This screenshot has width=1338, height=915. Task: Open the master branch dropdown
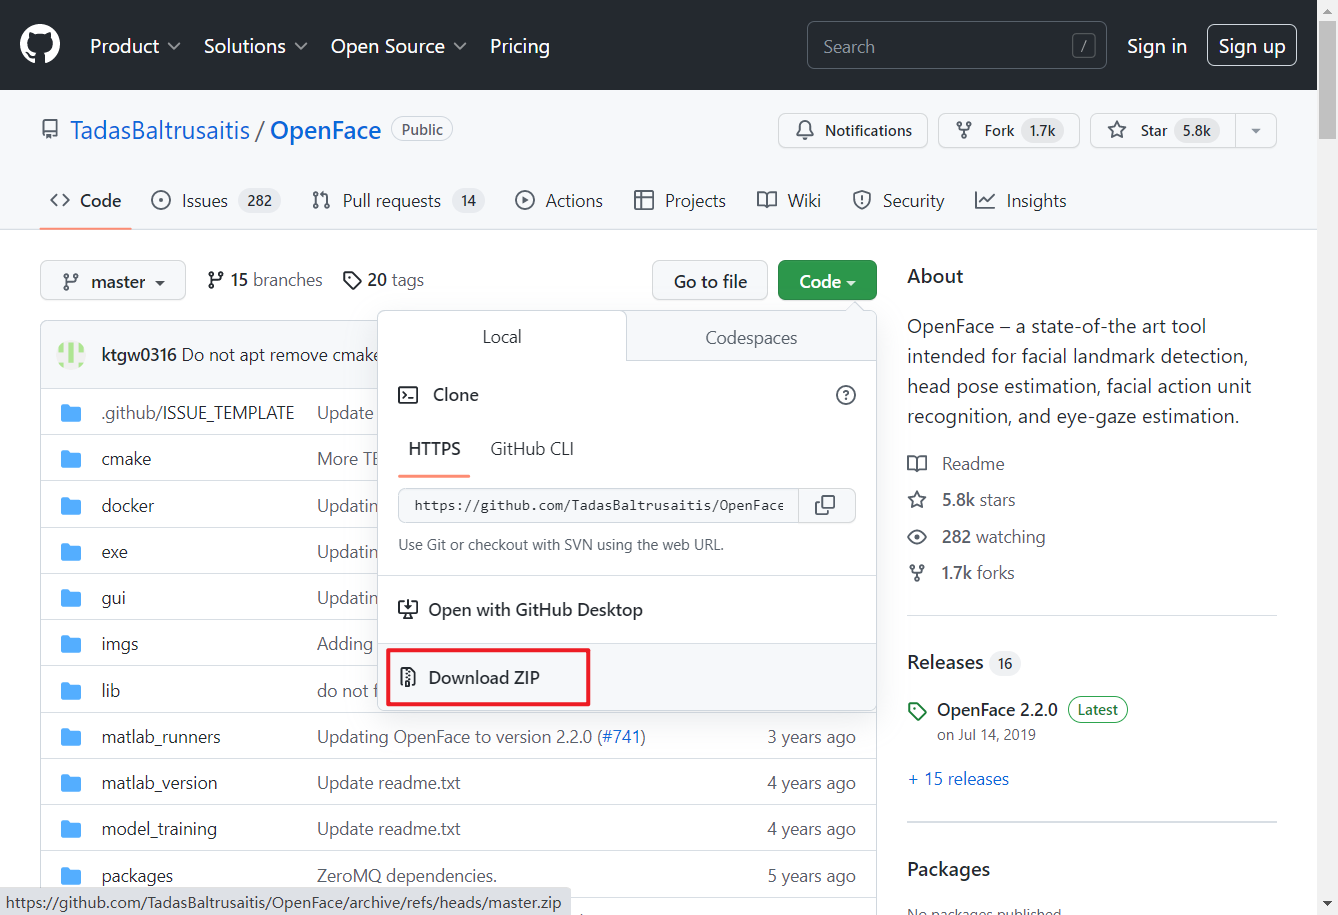(x=113, y=281)
